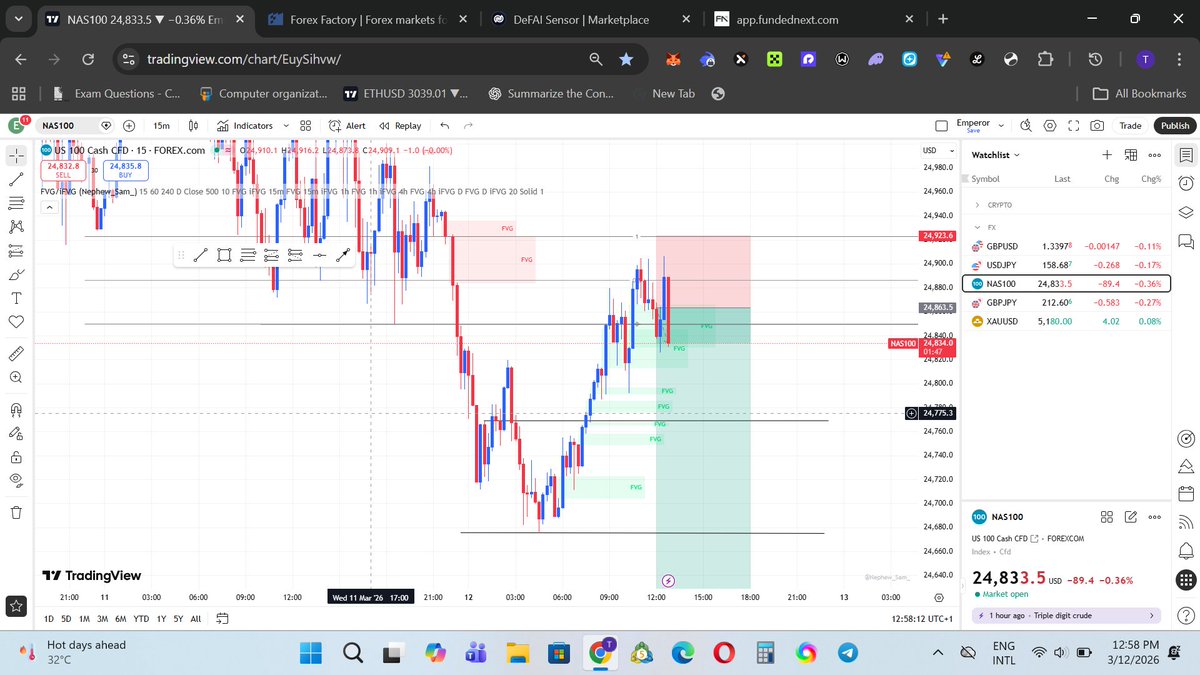
Task: Add symbol to watchlist plus icon
Action: tap(1107, 155)
